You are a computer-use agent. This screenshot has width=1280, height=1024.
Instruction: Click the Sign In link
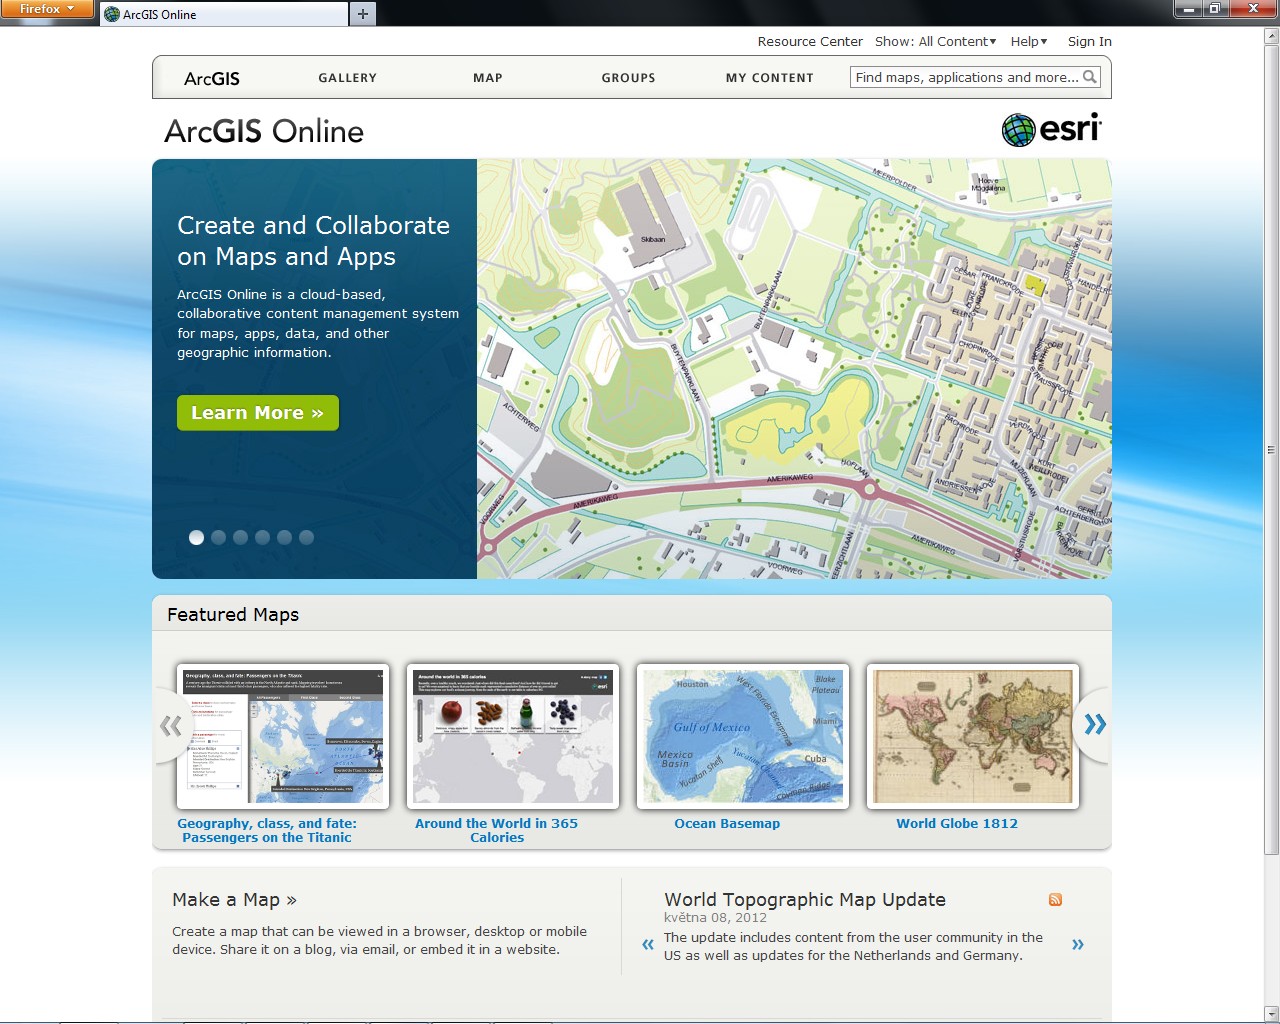pos(1089,42)
